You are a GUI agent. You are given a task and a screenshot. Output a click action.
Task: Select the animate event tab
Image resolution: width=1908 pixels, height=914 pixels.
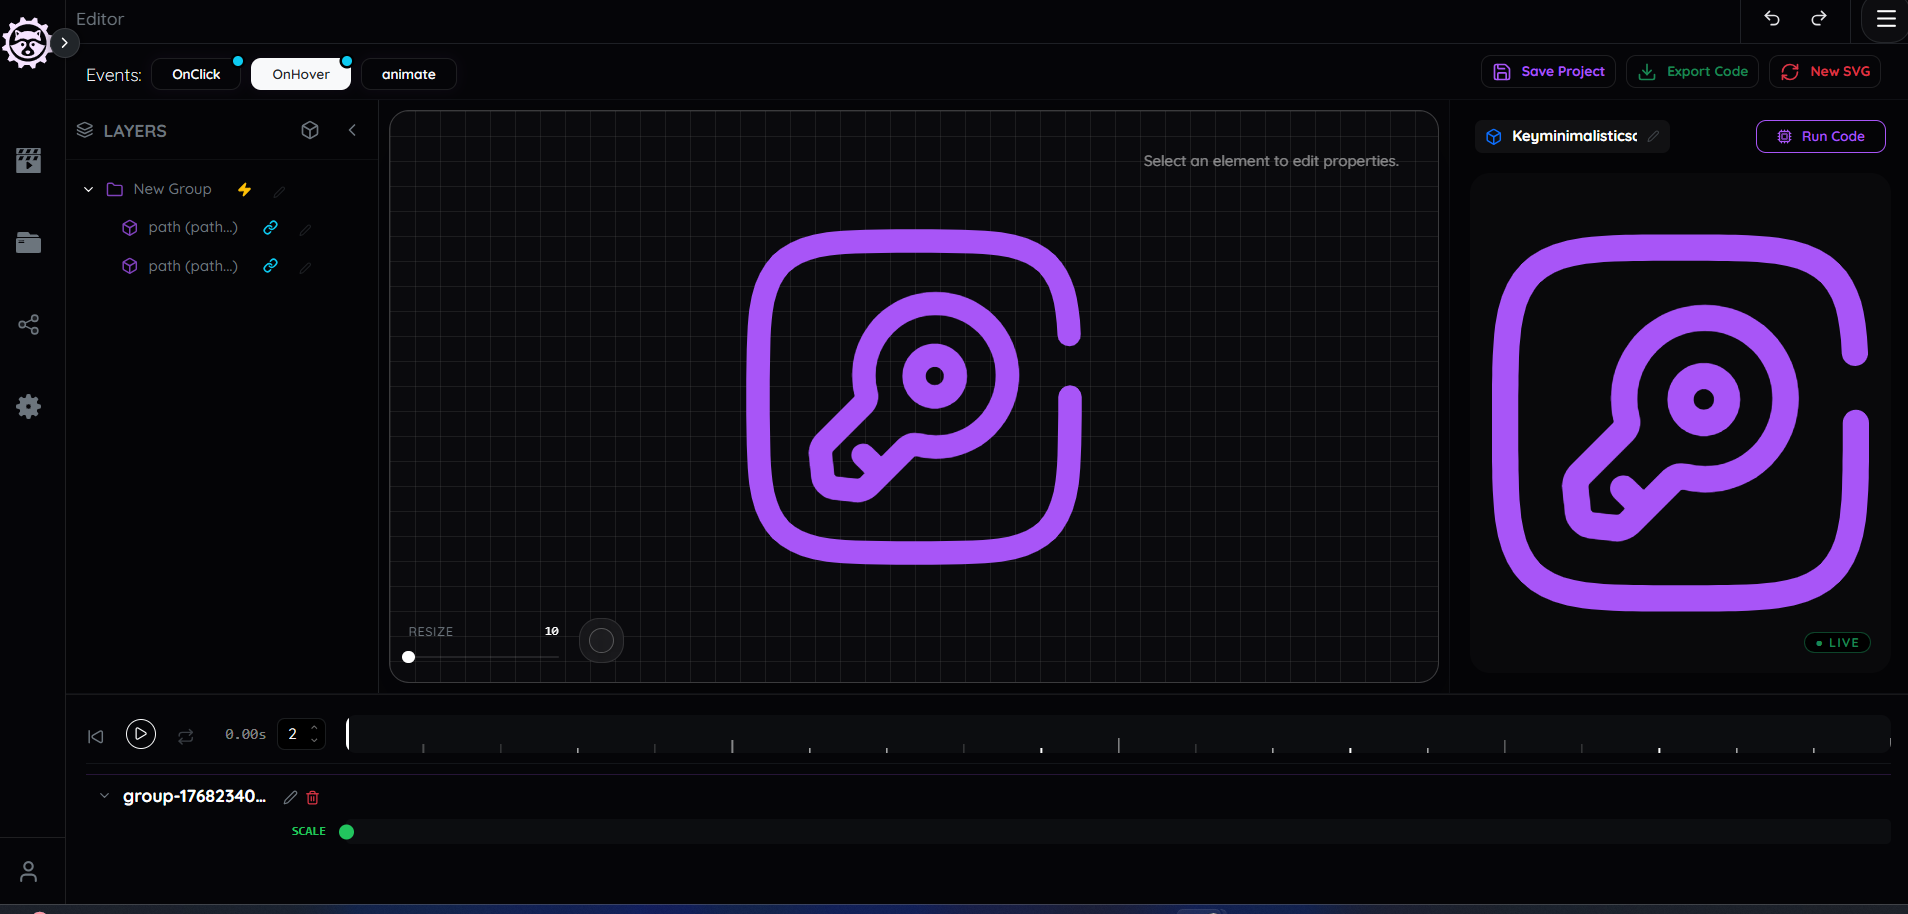pyautogui.click(x=408, y=73)
